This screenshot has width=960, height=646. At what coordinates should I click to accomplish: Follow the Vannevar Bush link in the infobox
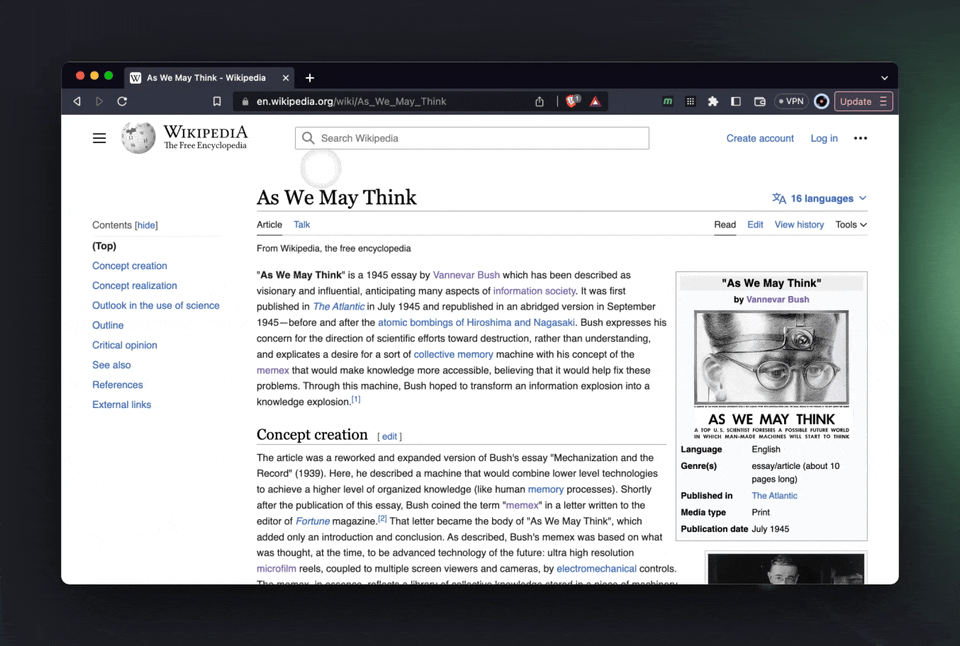tap(778, 299)
